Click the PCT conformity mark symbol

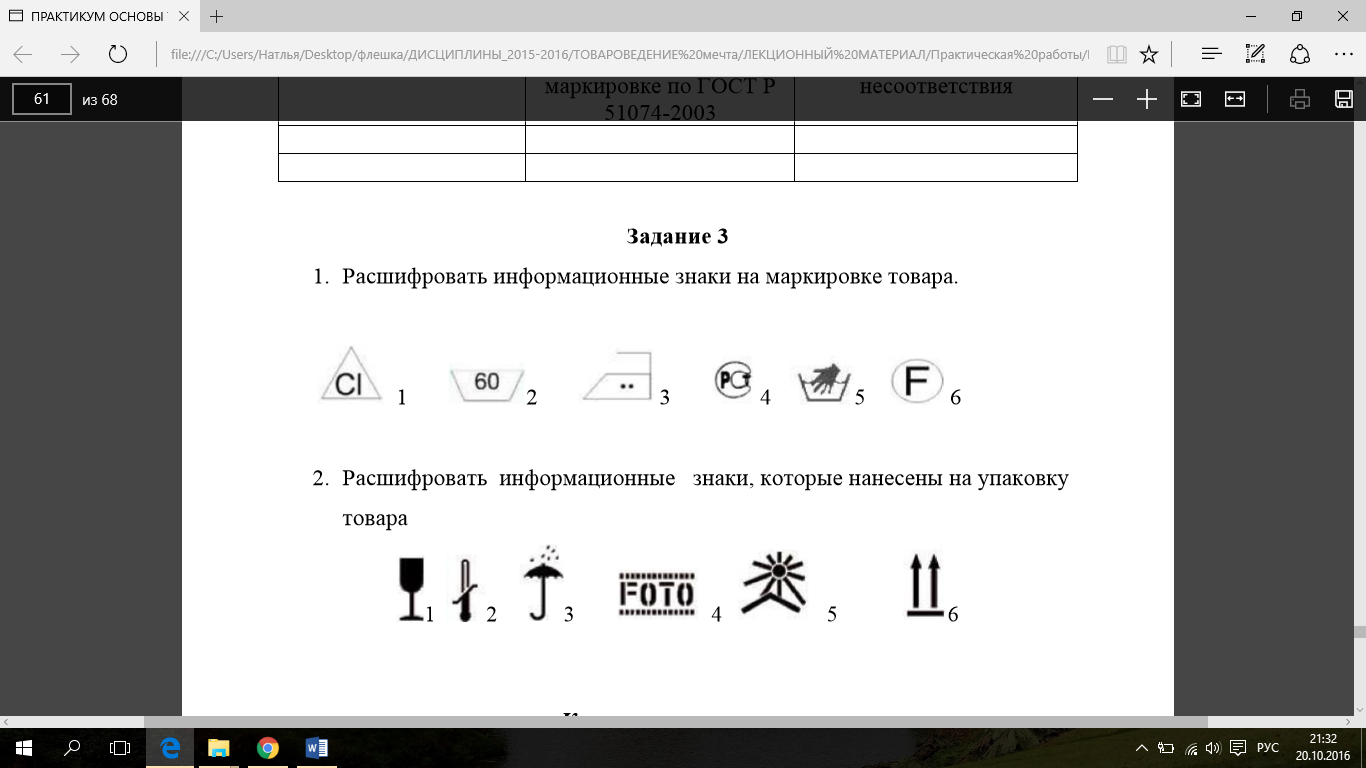coord(732,380)
